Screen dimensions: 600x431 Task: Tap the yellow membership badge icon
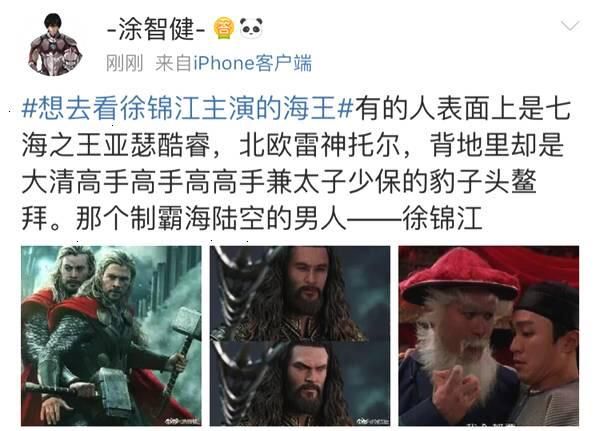point(224,29)
